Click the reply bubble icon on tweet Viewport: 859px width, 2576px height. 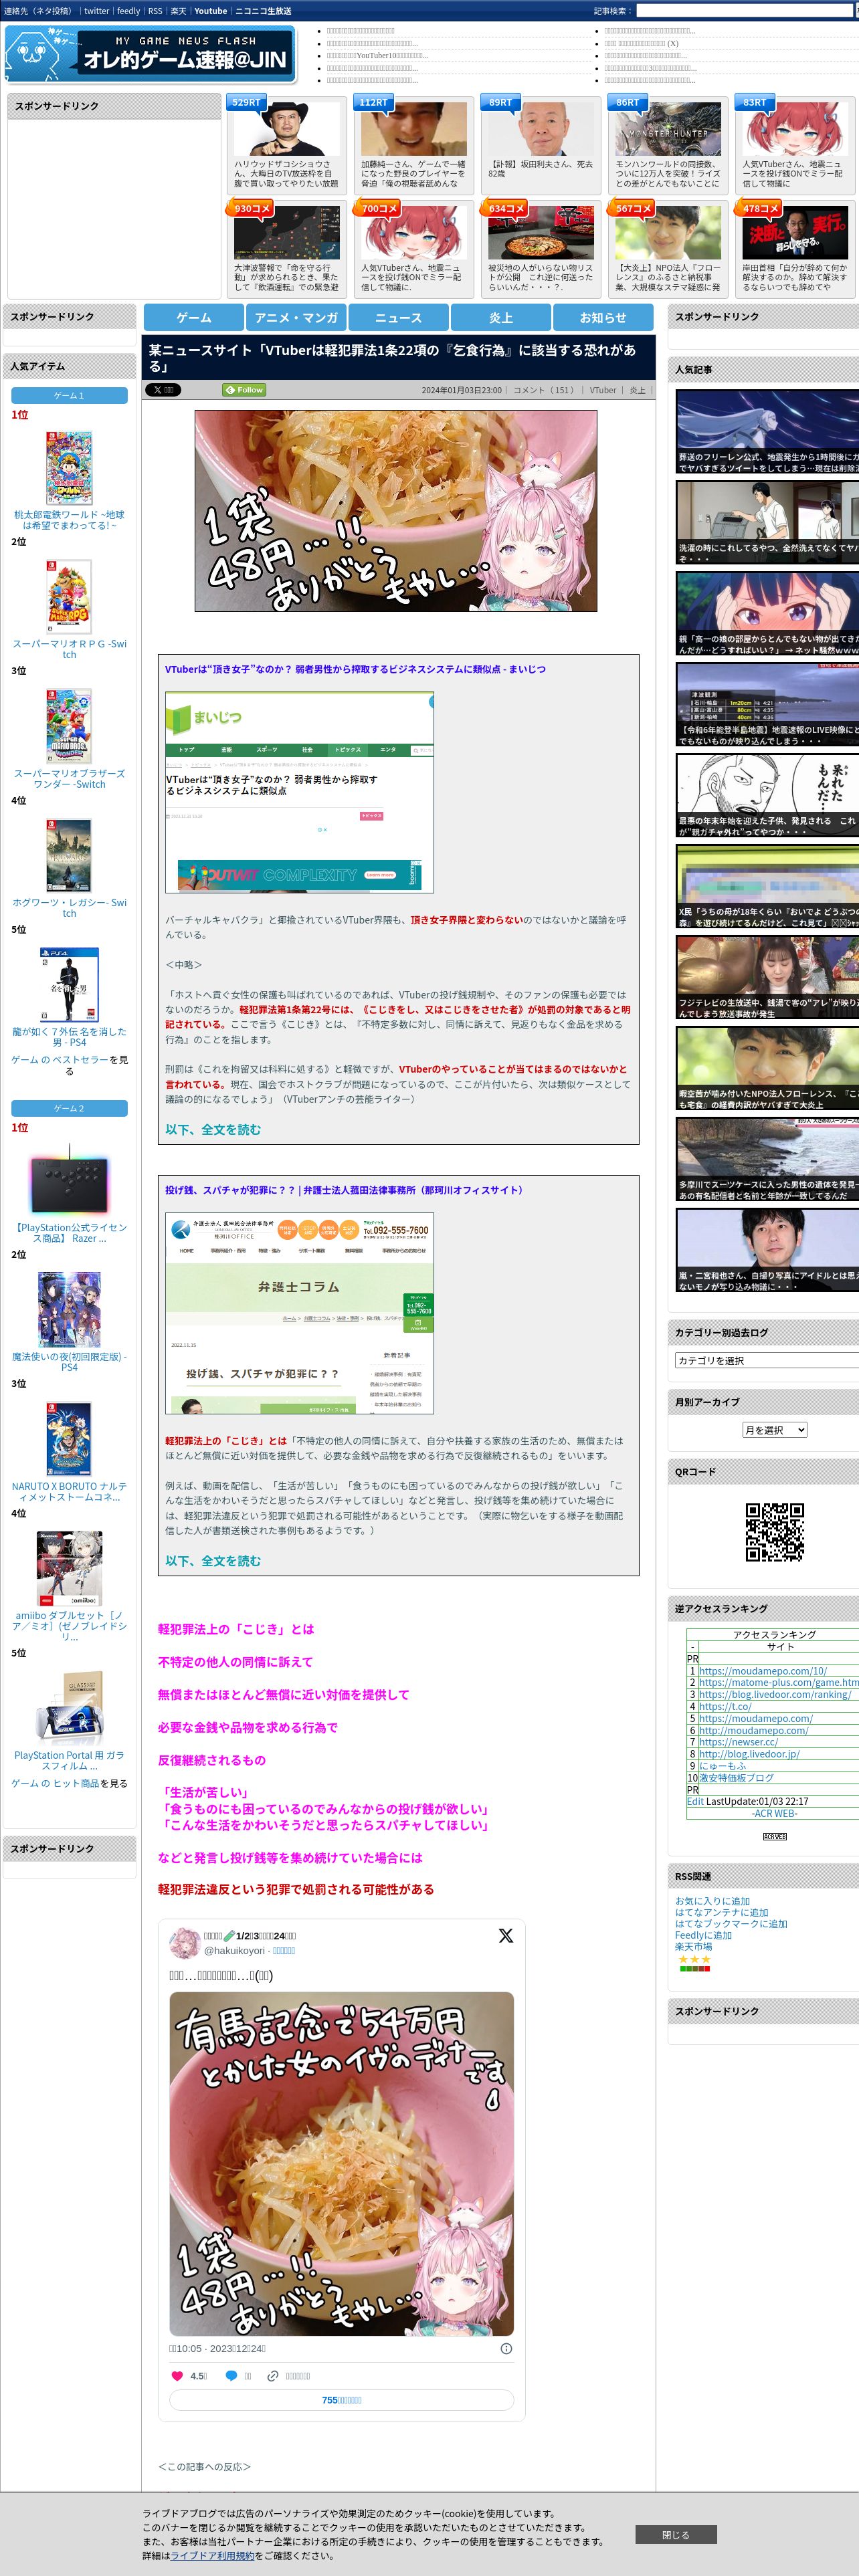tap(231, 2376)
